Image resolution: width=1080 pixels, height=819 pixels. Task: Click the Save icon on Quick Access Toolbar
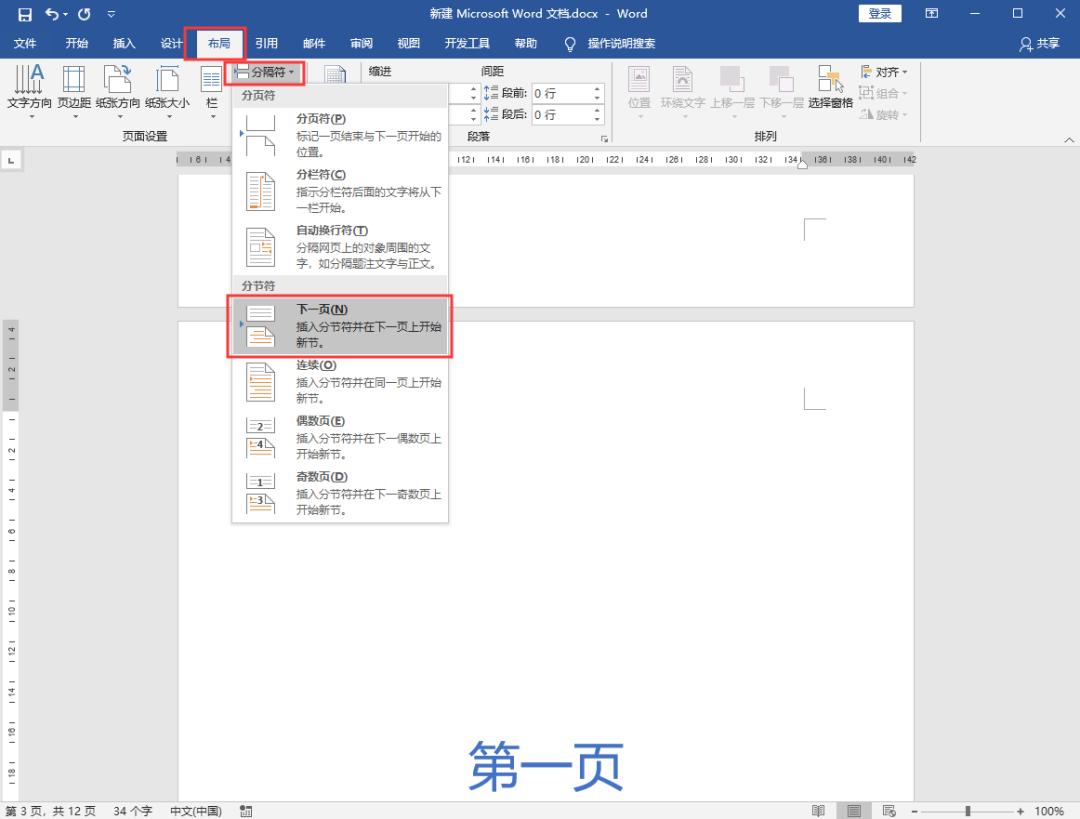(x=23, y=13)
